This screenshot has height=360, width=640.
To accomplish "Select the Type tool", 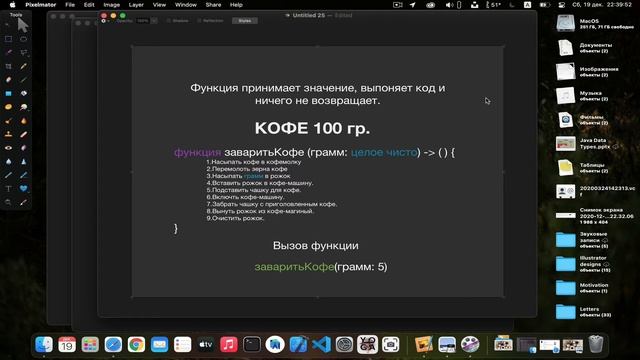I will 8,189.
